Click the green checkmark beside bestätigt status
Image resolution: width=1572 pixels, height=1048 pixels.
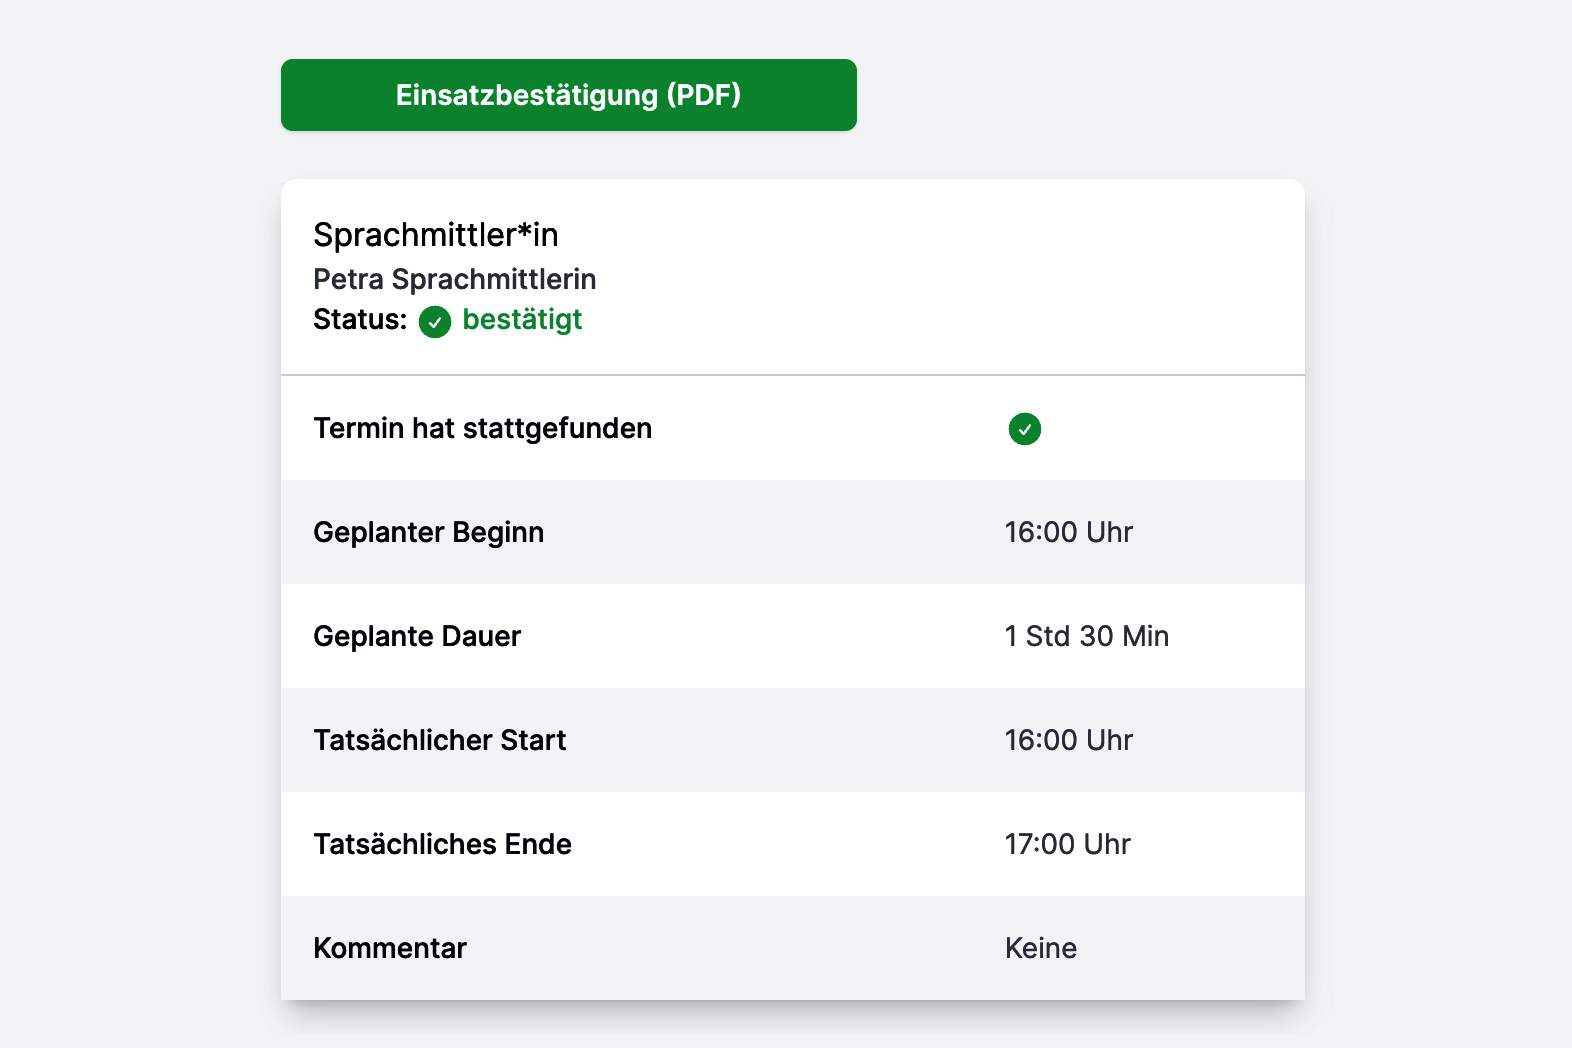coord(435,322)
